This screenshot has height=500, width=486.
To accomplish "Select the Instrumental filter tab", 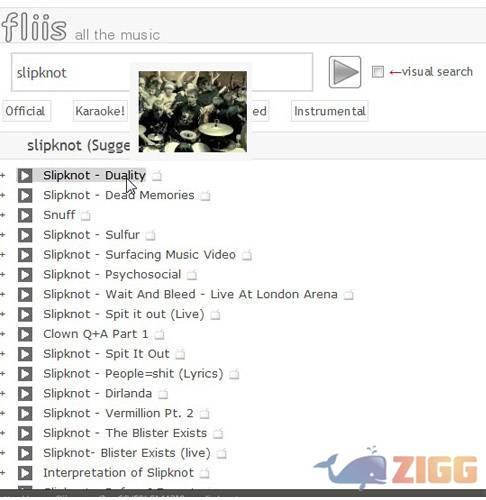I will pyautogui.click(x=329, y=111).
